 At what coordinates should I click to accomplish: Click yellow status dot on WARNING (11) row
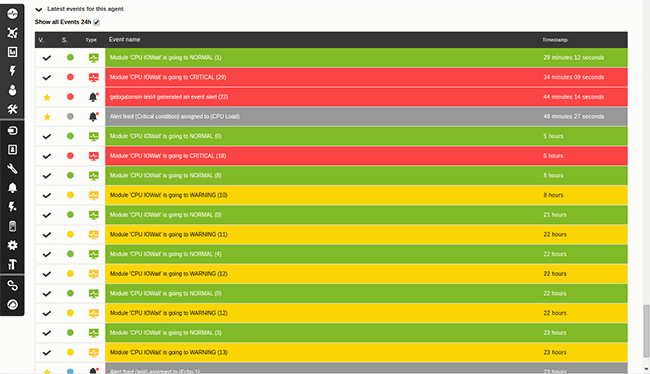pos(70,235)
